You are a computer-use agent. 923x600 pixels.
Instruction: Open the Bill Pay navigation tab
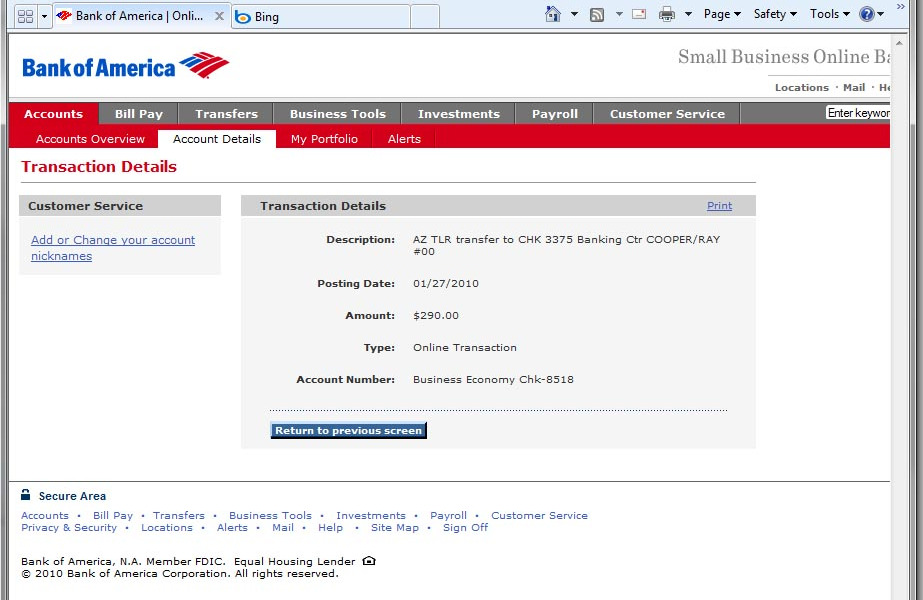139,114
